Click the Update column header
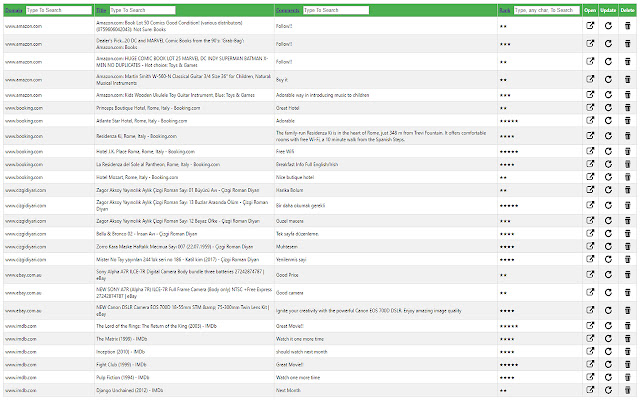 coord(608,10)
